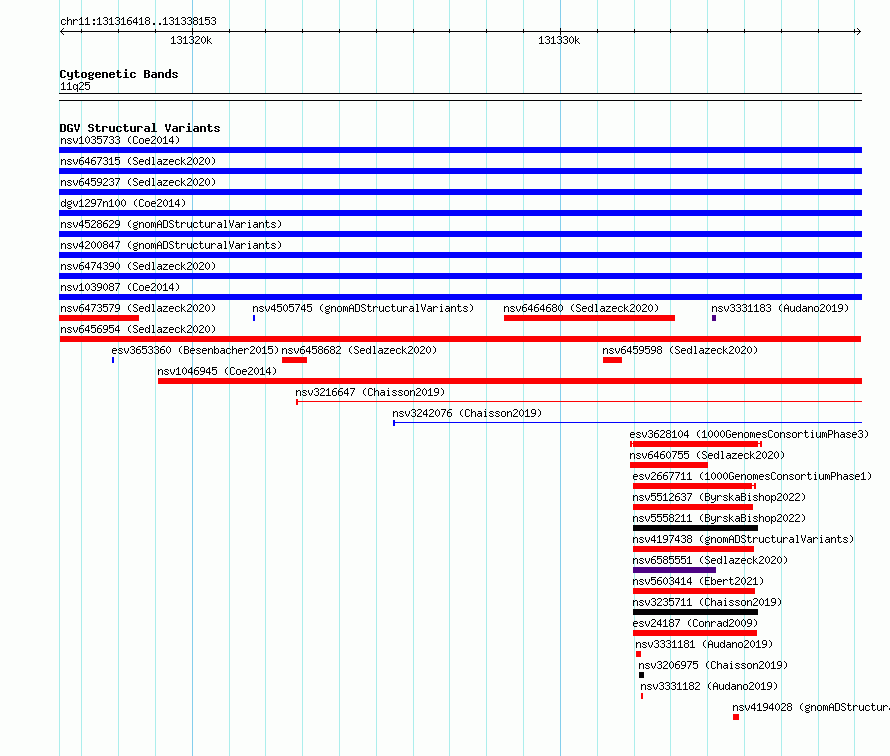Click the Cytogenetic Bands track title
Screen dimensions: 890x756
[119, 74]
